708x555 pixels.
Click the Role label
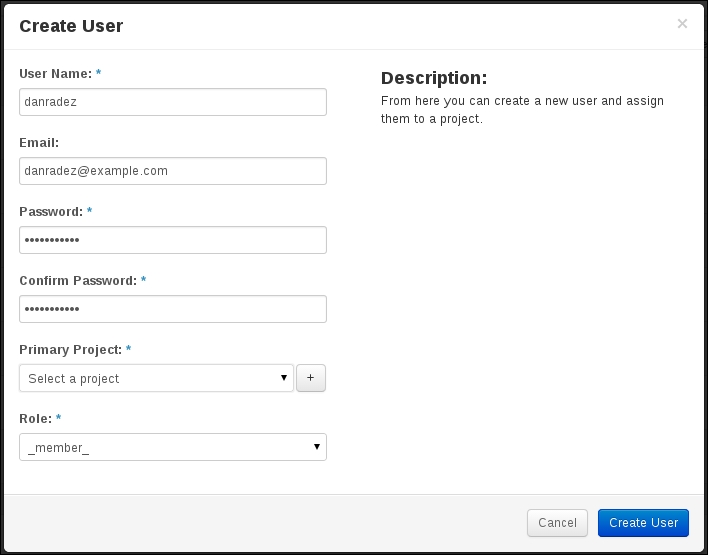(x=36, y=419)
